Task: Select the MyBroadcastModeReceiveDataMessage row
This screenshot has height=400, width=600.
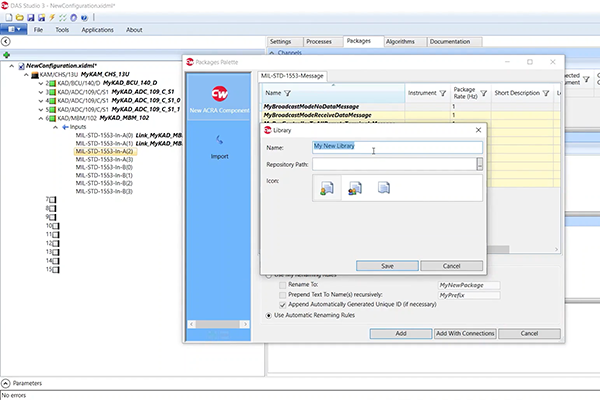Action: tap(409, 115)
